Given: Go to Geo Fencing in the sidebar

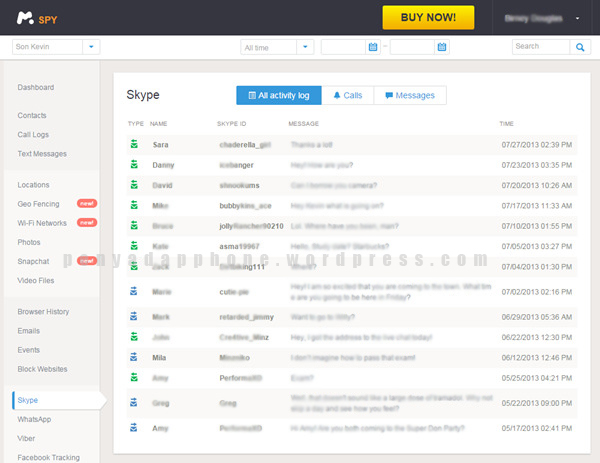Looking at the screenshot, I should click(x=38, y=204).
